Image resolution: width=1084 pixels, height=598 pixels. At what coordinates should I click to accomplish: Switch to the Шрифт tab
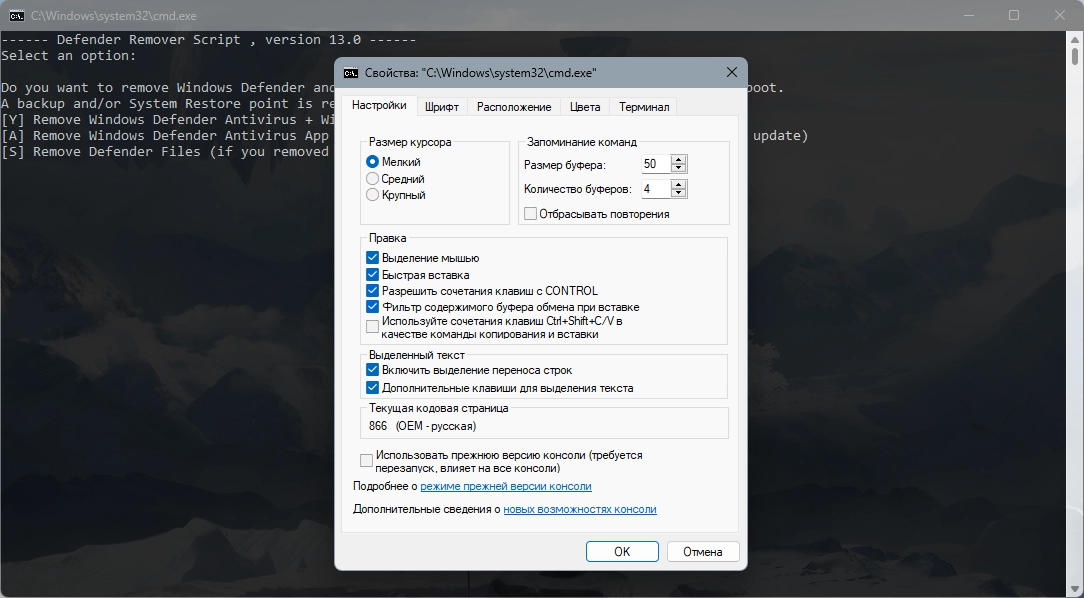[442, 106]
